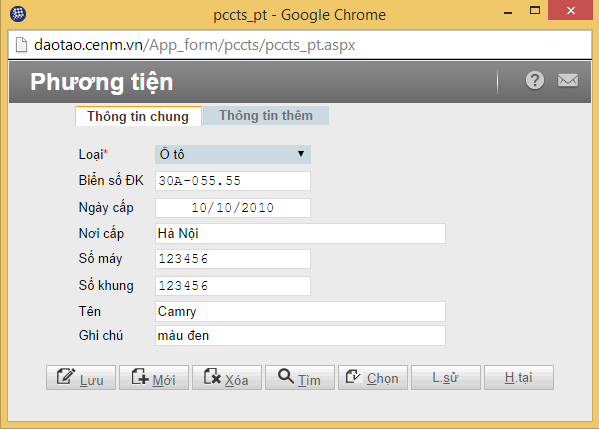Screen dimensions: 599x429
Task: Expand the Loại dropdown showing Ô tô
Action: (233, 154)
